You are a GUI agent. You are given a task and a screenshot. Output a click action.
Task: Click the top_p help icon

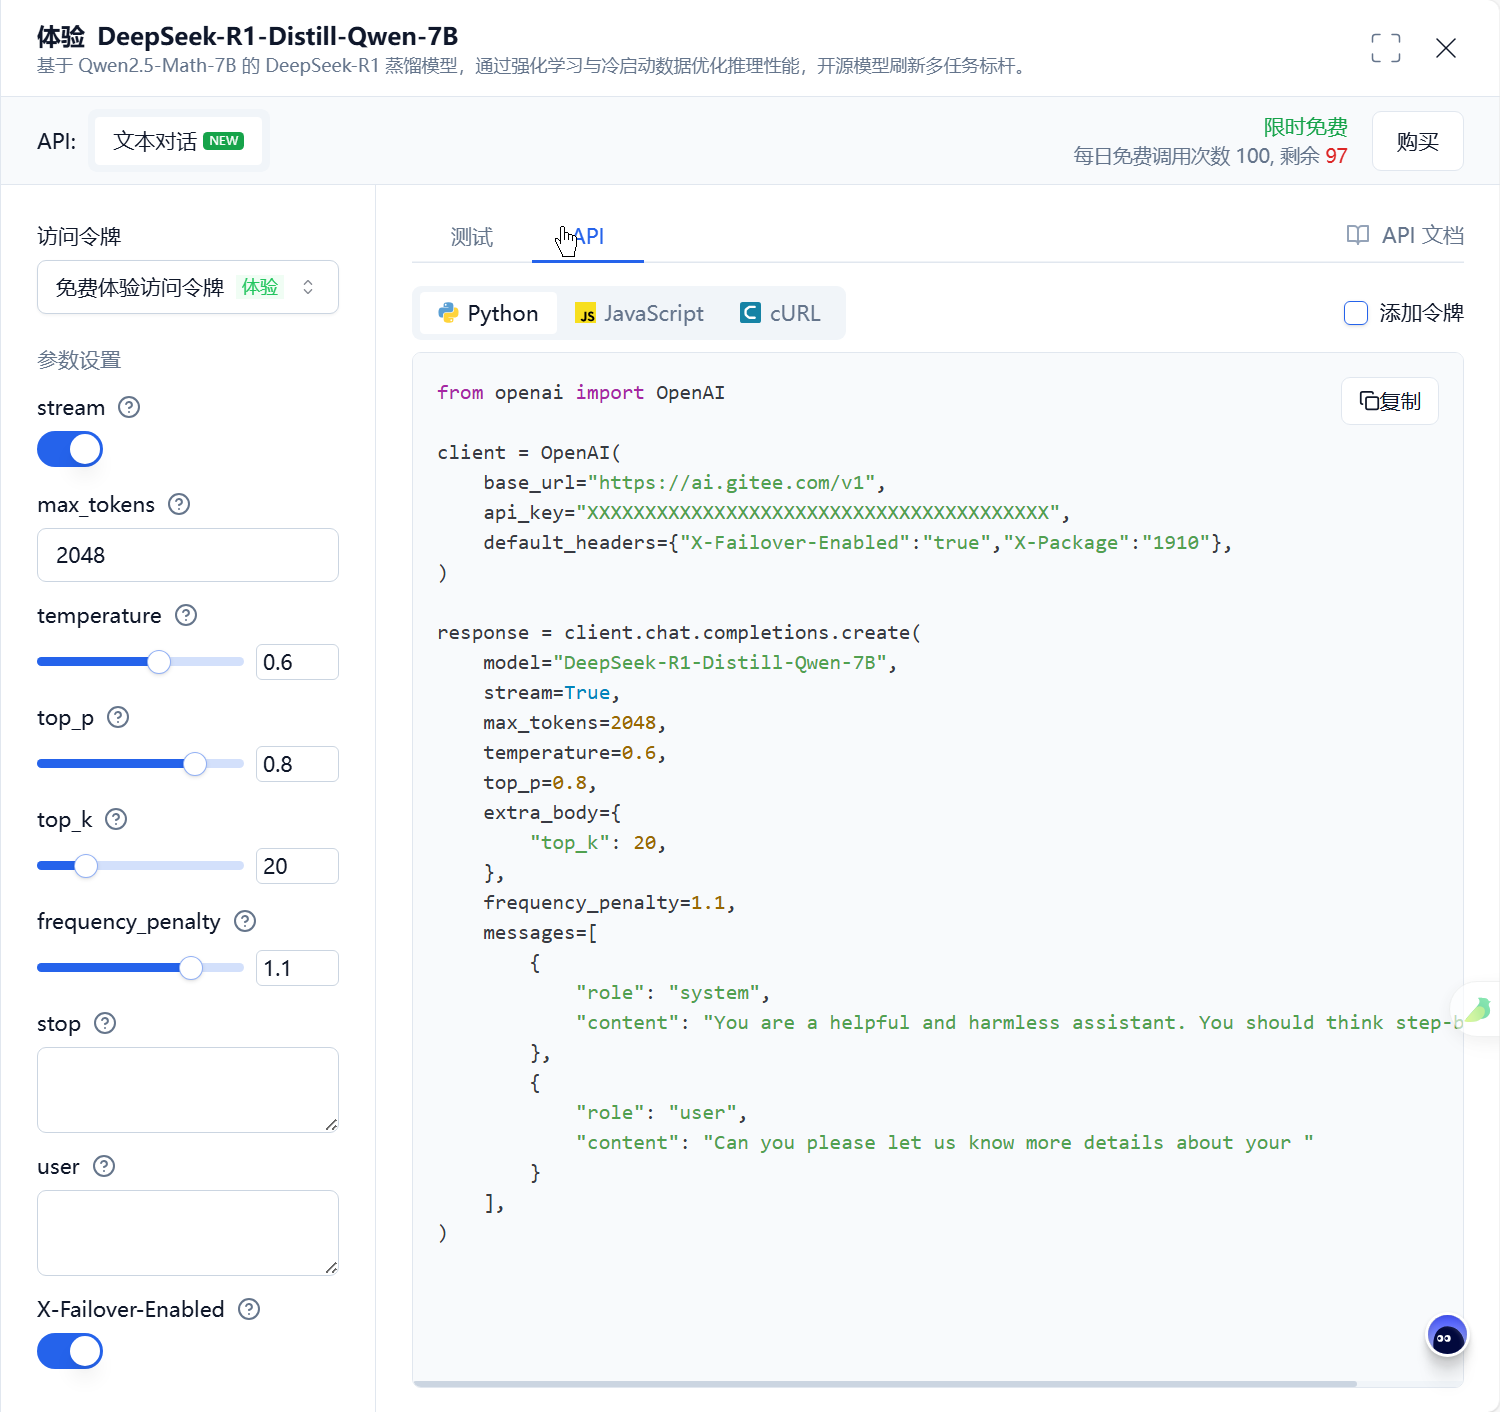[x=118, y=717]
